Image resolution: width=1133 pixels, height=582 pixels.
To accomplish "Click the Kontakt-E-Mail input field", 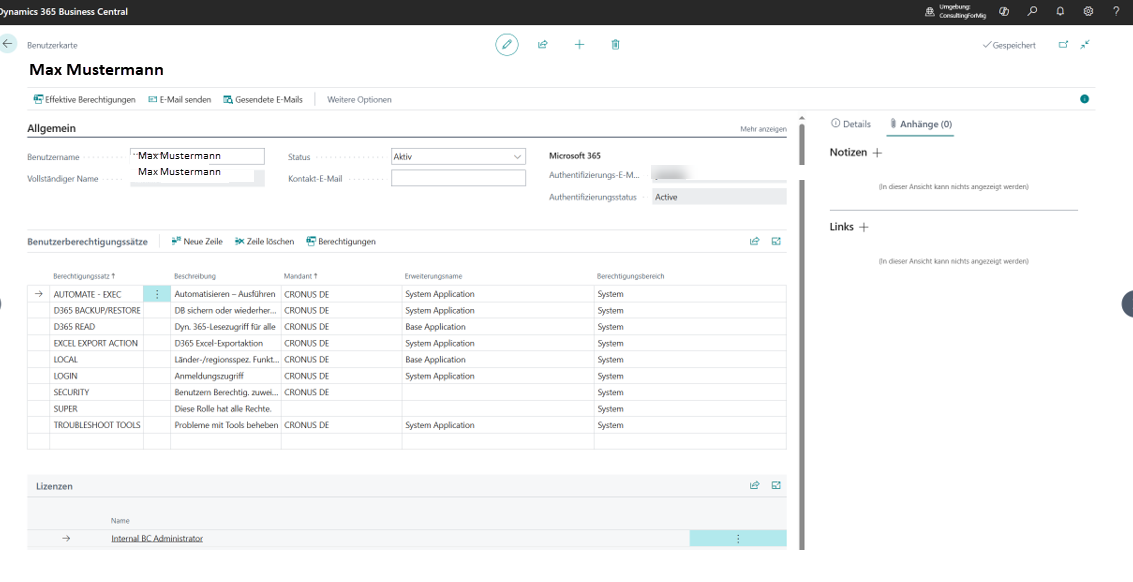I will (x=458, y=178).
